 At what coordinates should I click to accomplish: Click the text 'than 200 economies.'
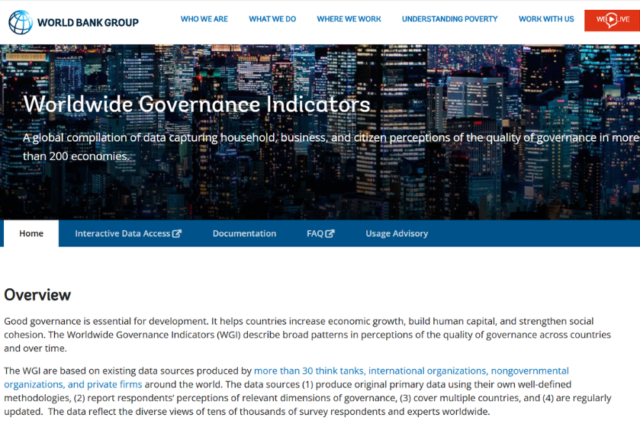[76, 156]
